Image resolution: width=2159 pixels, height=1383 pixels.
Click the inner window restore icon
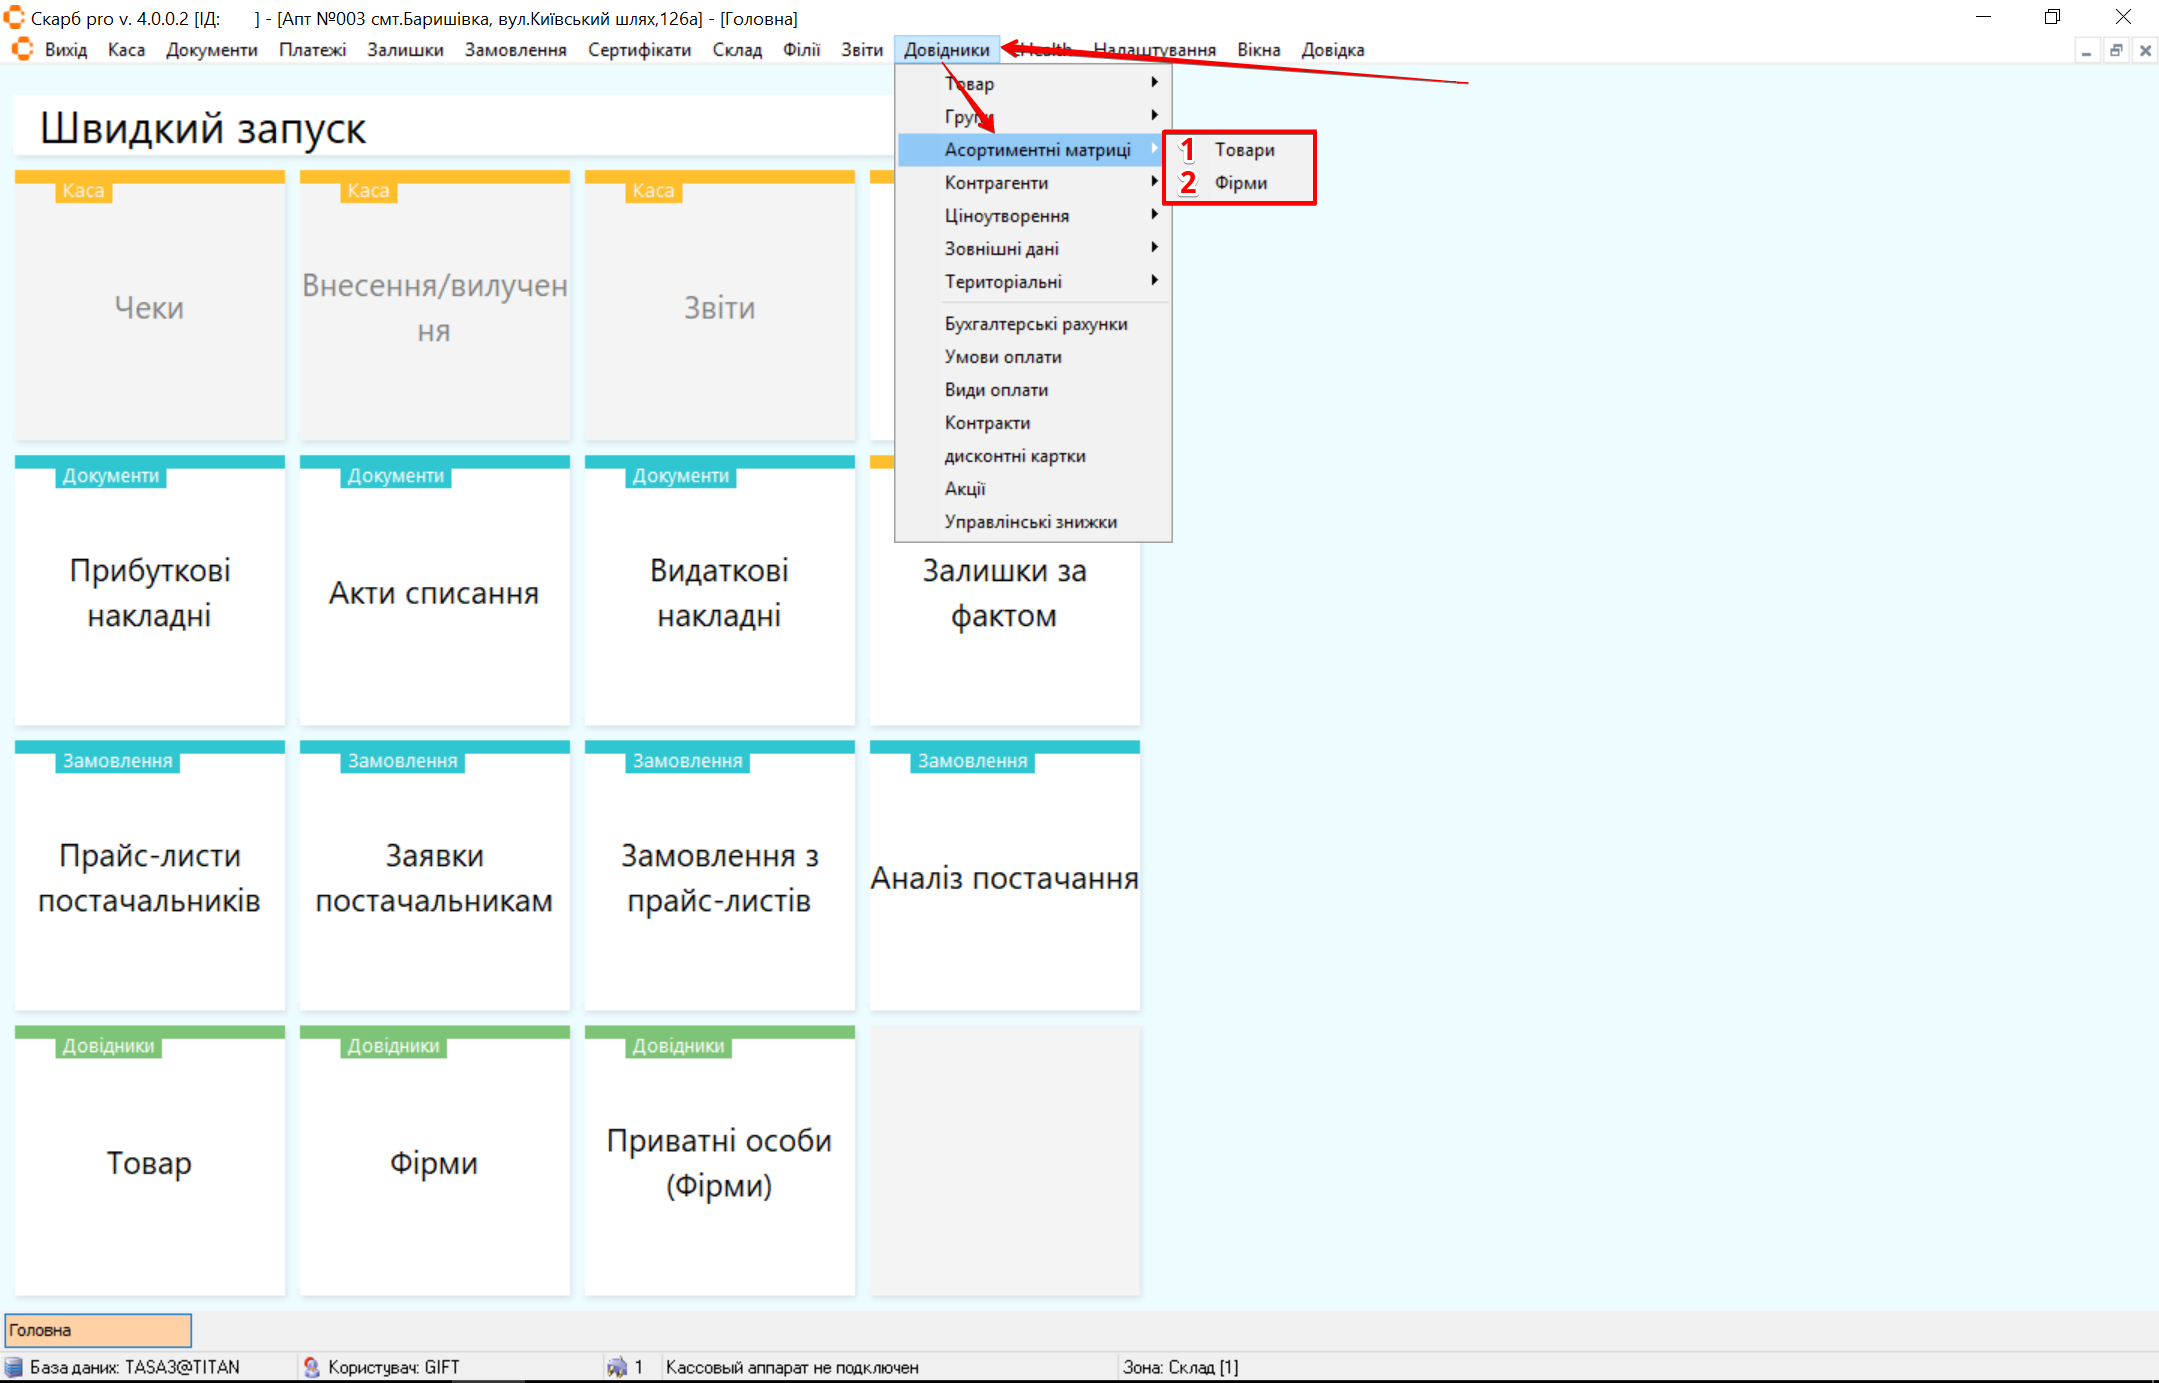coord(2116,50)
